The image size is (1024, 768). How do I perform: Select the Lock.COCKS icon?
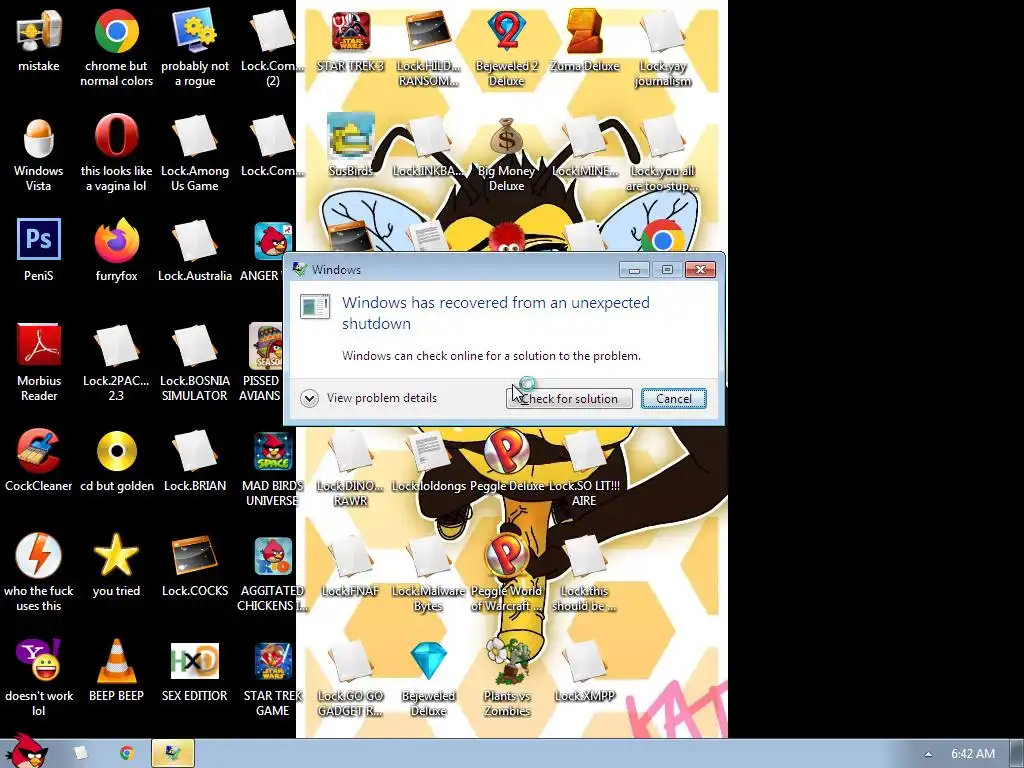[x=195, y=556]
